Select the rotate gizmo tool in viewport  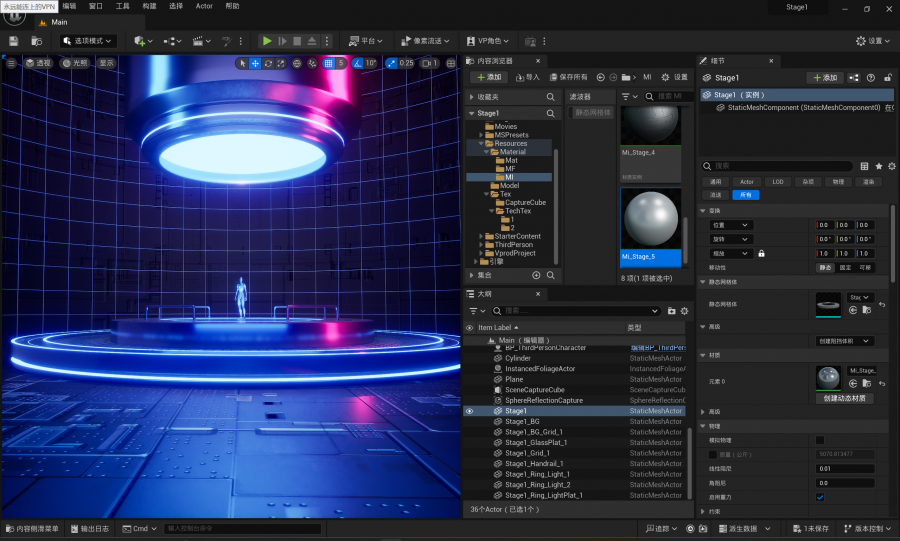[268, 63]
